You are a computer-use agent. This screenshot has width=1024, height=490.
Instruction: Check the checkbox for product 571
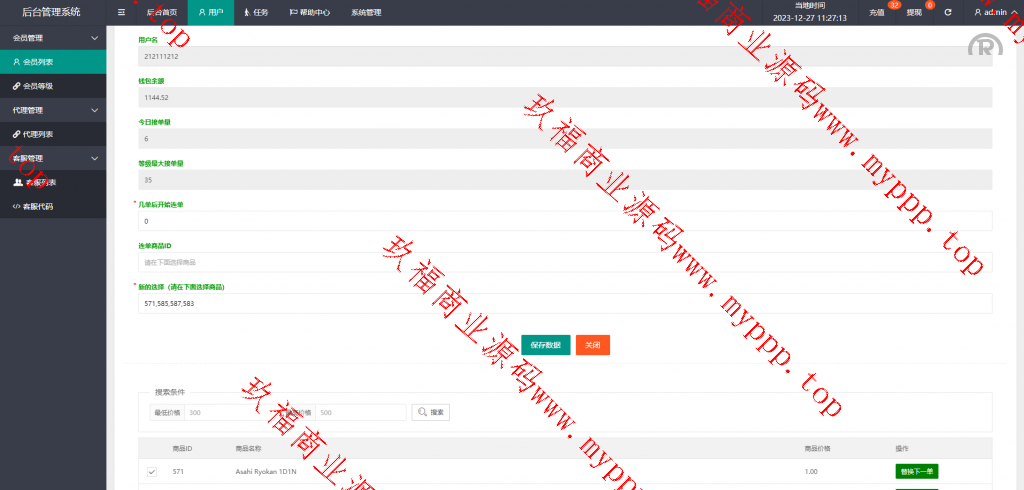(x=152, y=471)
